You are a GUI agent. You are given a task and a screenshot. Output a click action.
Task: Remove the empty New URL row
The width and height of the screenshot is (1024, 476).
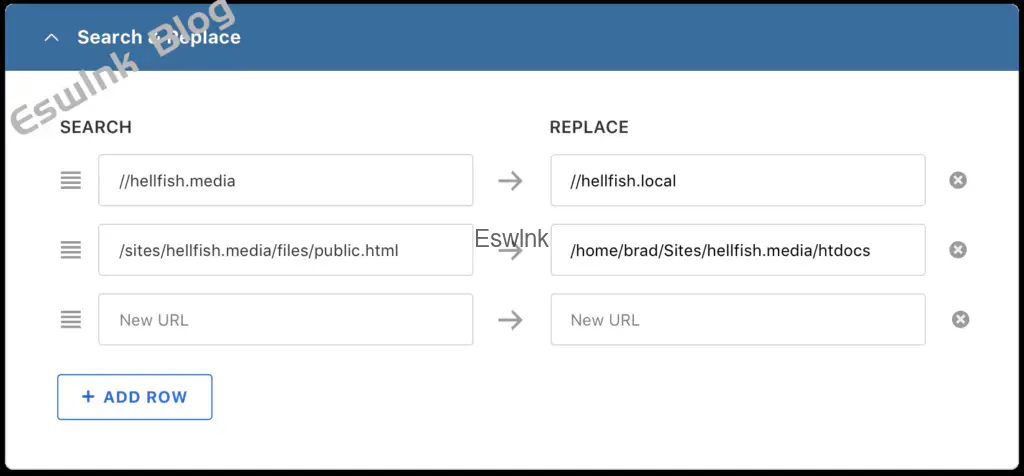click(x=960, y=320)
